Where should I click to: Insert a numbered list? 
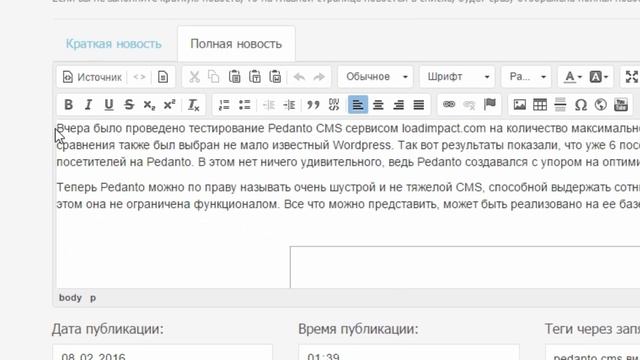coord(224,105)
